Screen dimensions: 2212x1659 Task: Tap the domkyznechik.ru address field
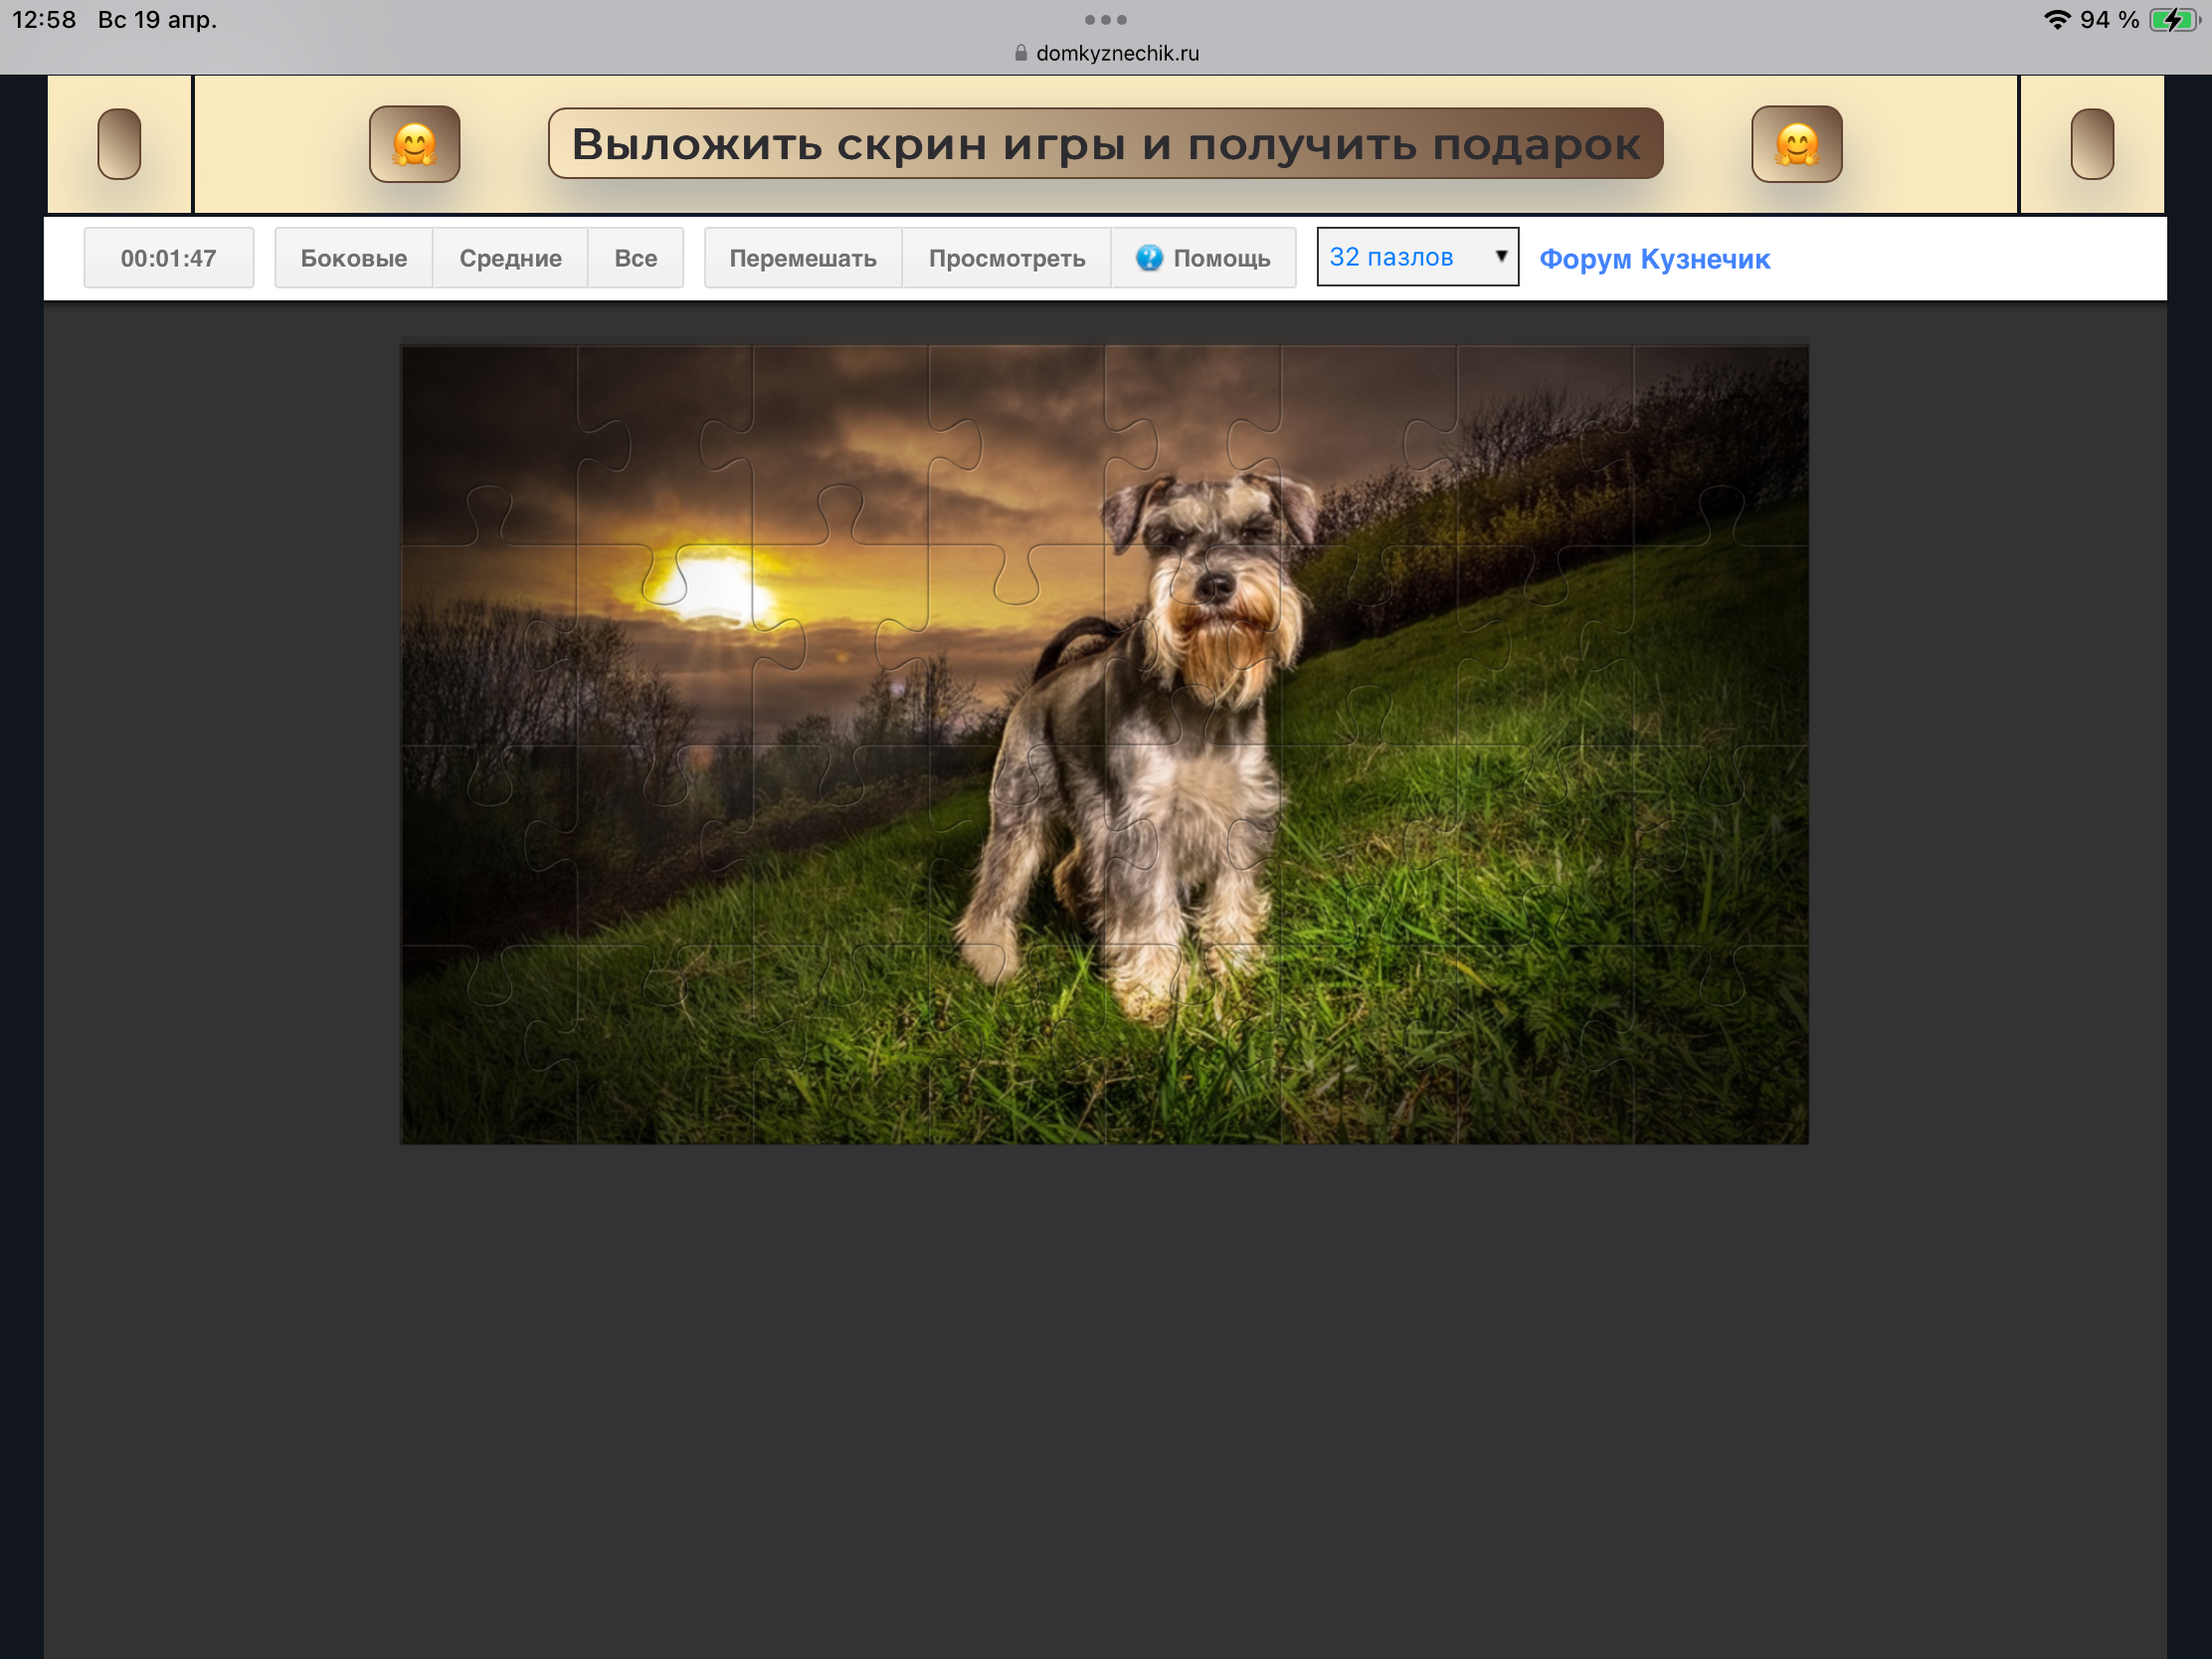[1117, 53]
